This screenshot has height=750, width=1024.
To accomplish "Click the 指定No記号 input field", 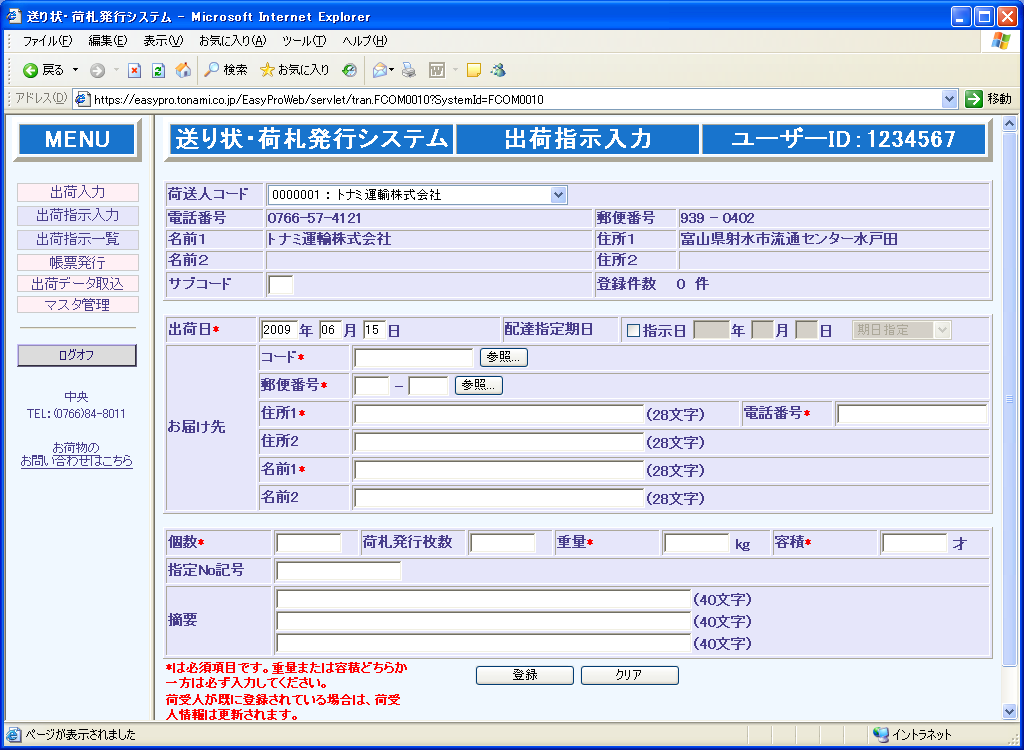I will point(339,571).
